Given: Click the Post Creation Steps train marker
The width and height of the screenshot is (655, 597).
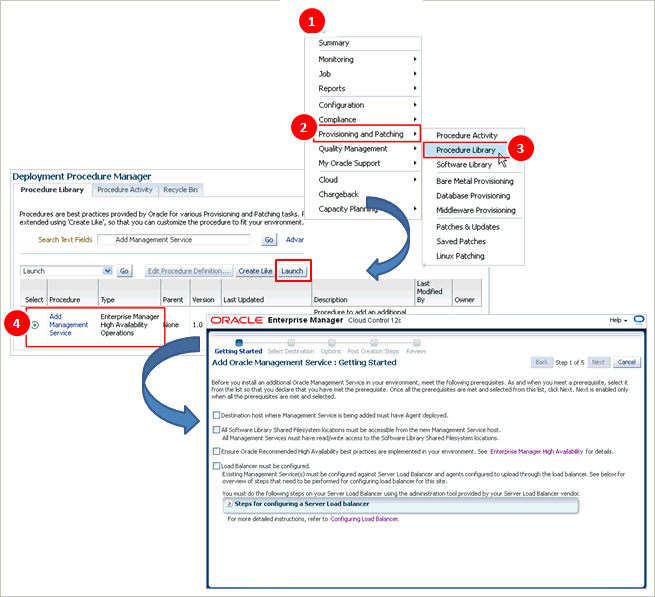Looking at the screenshot, I should 374,343.
